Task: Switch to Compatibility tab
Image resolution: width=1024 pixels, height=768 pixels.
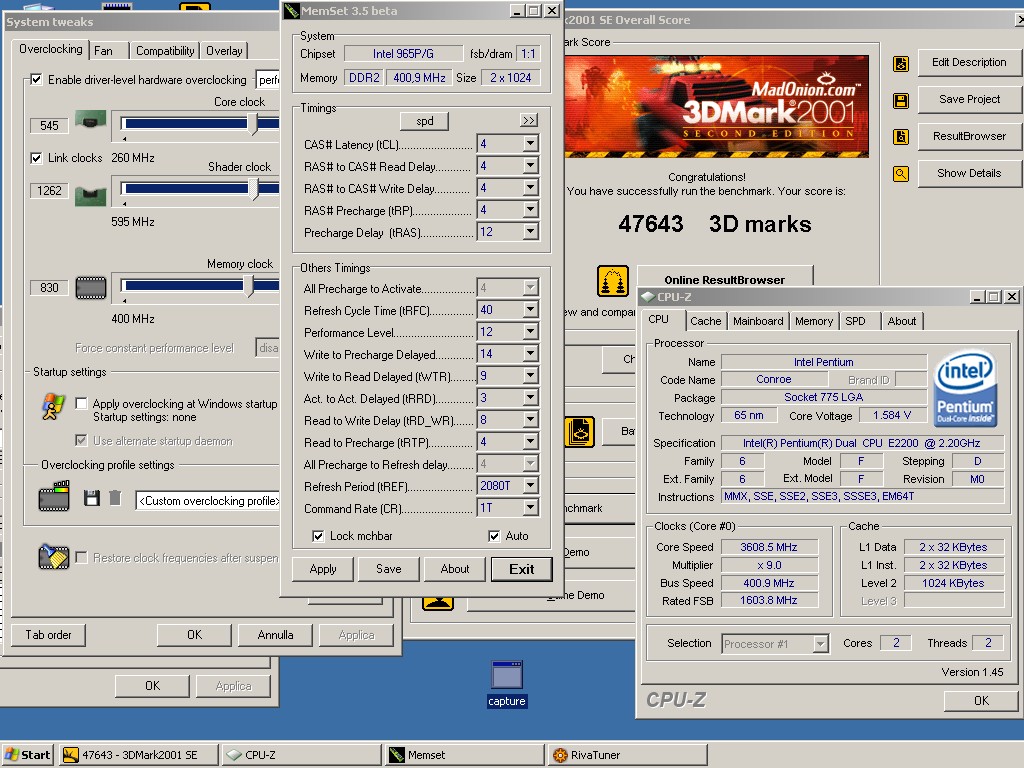Action: [x=165, y=51]
